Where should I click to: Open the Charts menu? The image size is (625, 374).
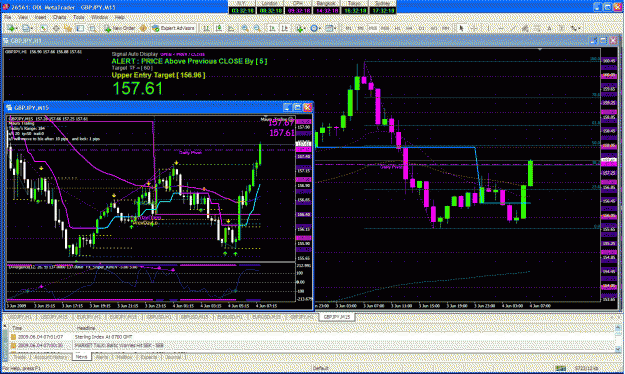[x=59, y=17]
